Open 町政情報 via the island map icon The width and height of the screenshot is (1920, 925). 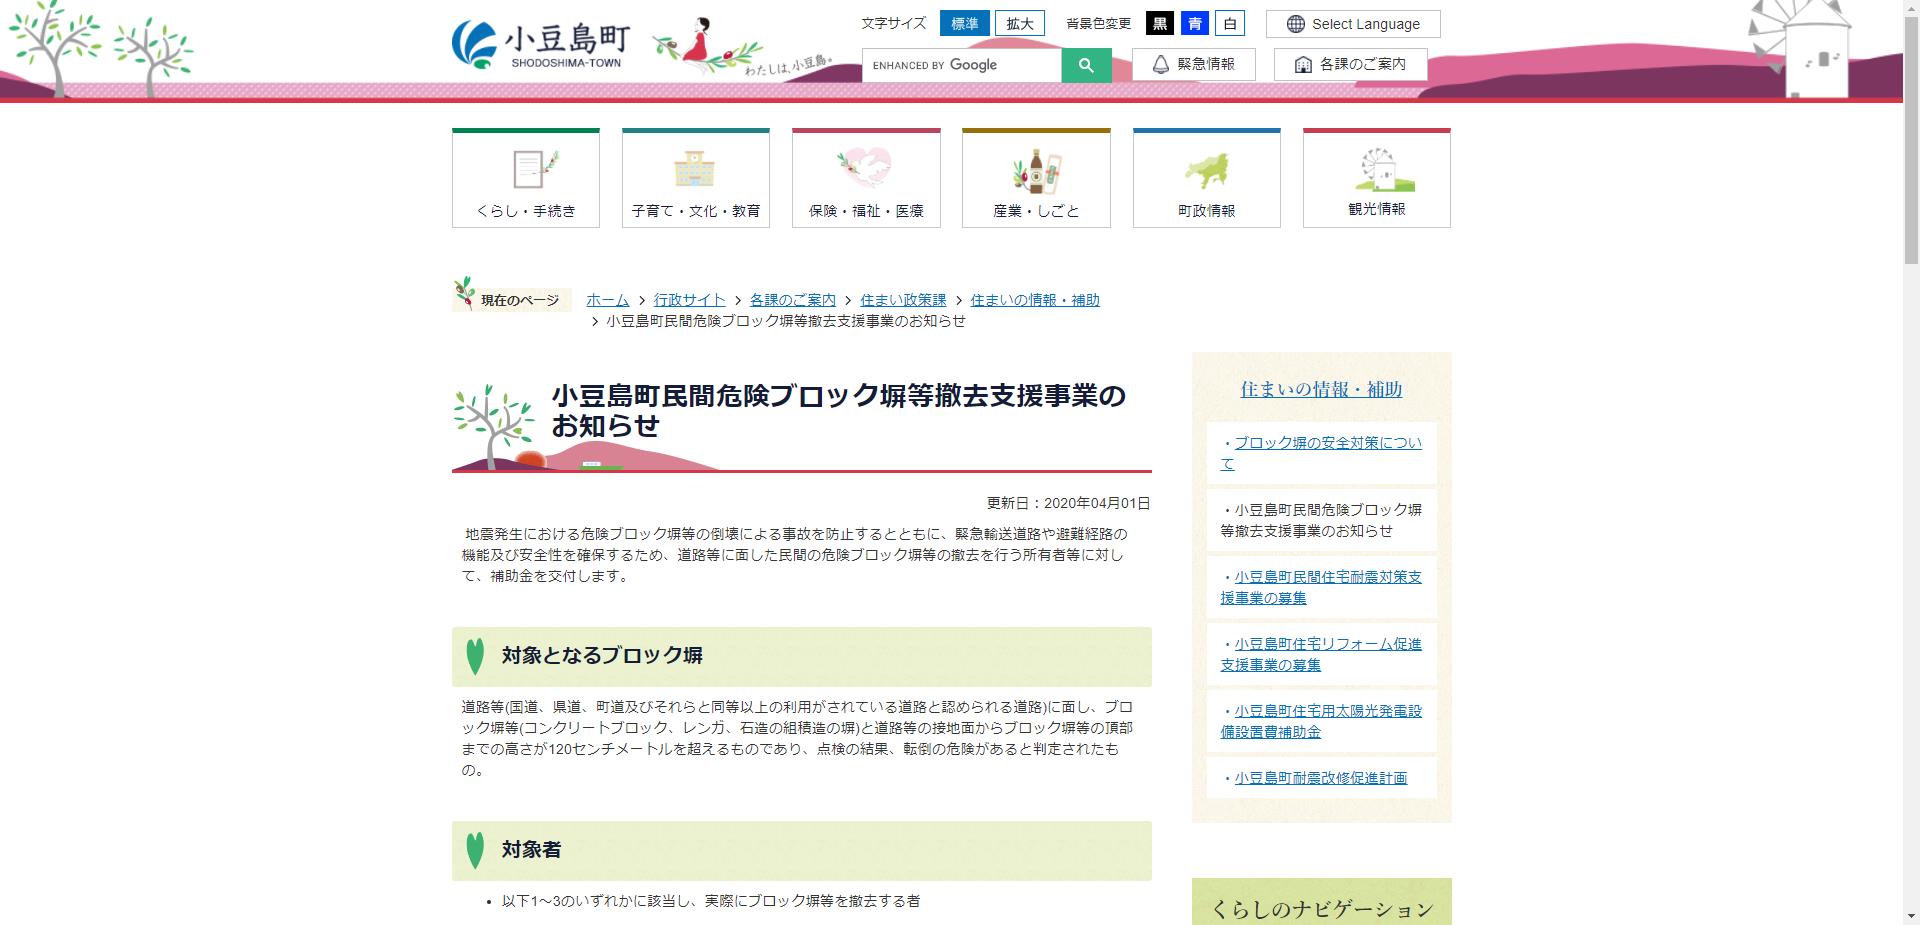[1206, 170]
